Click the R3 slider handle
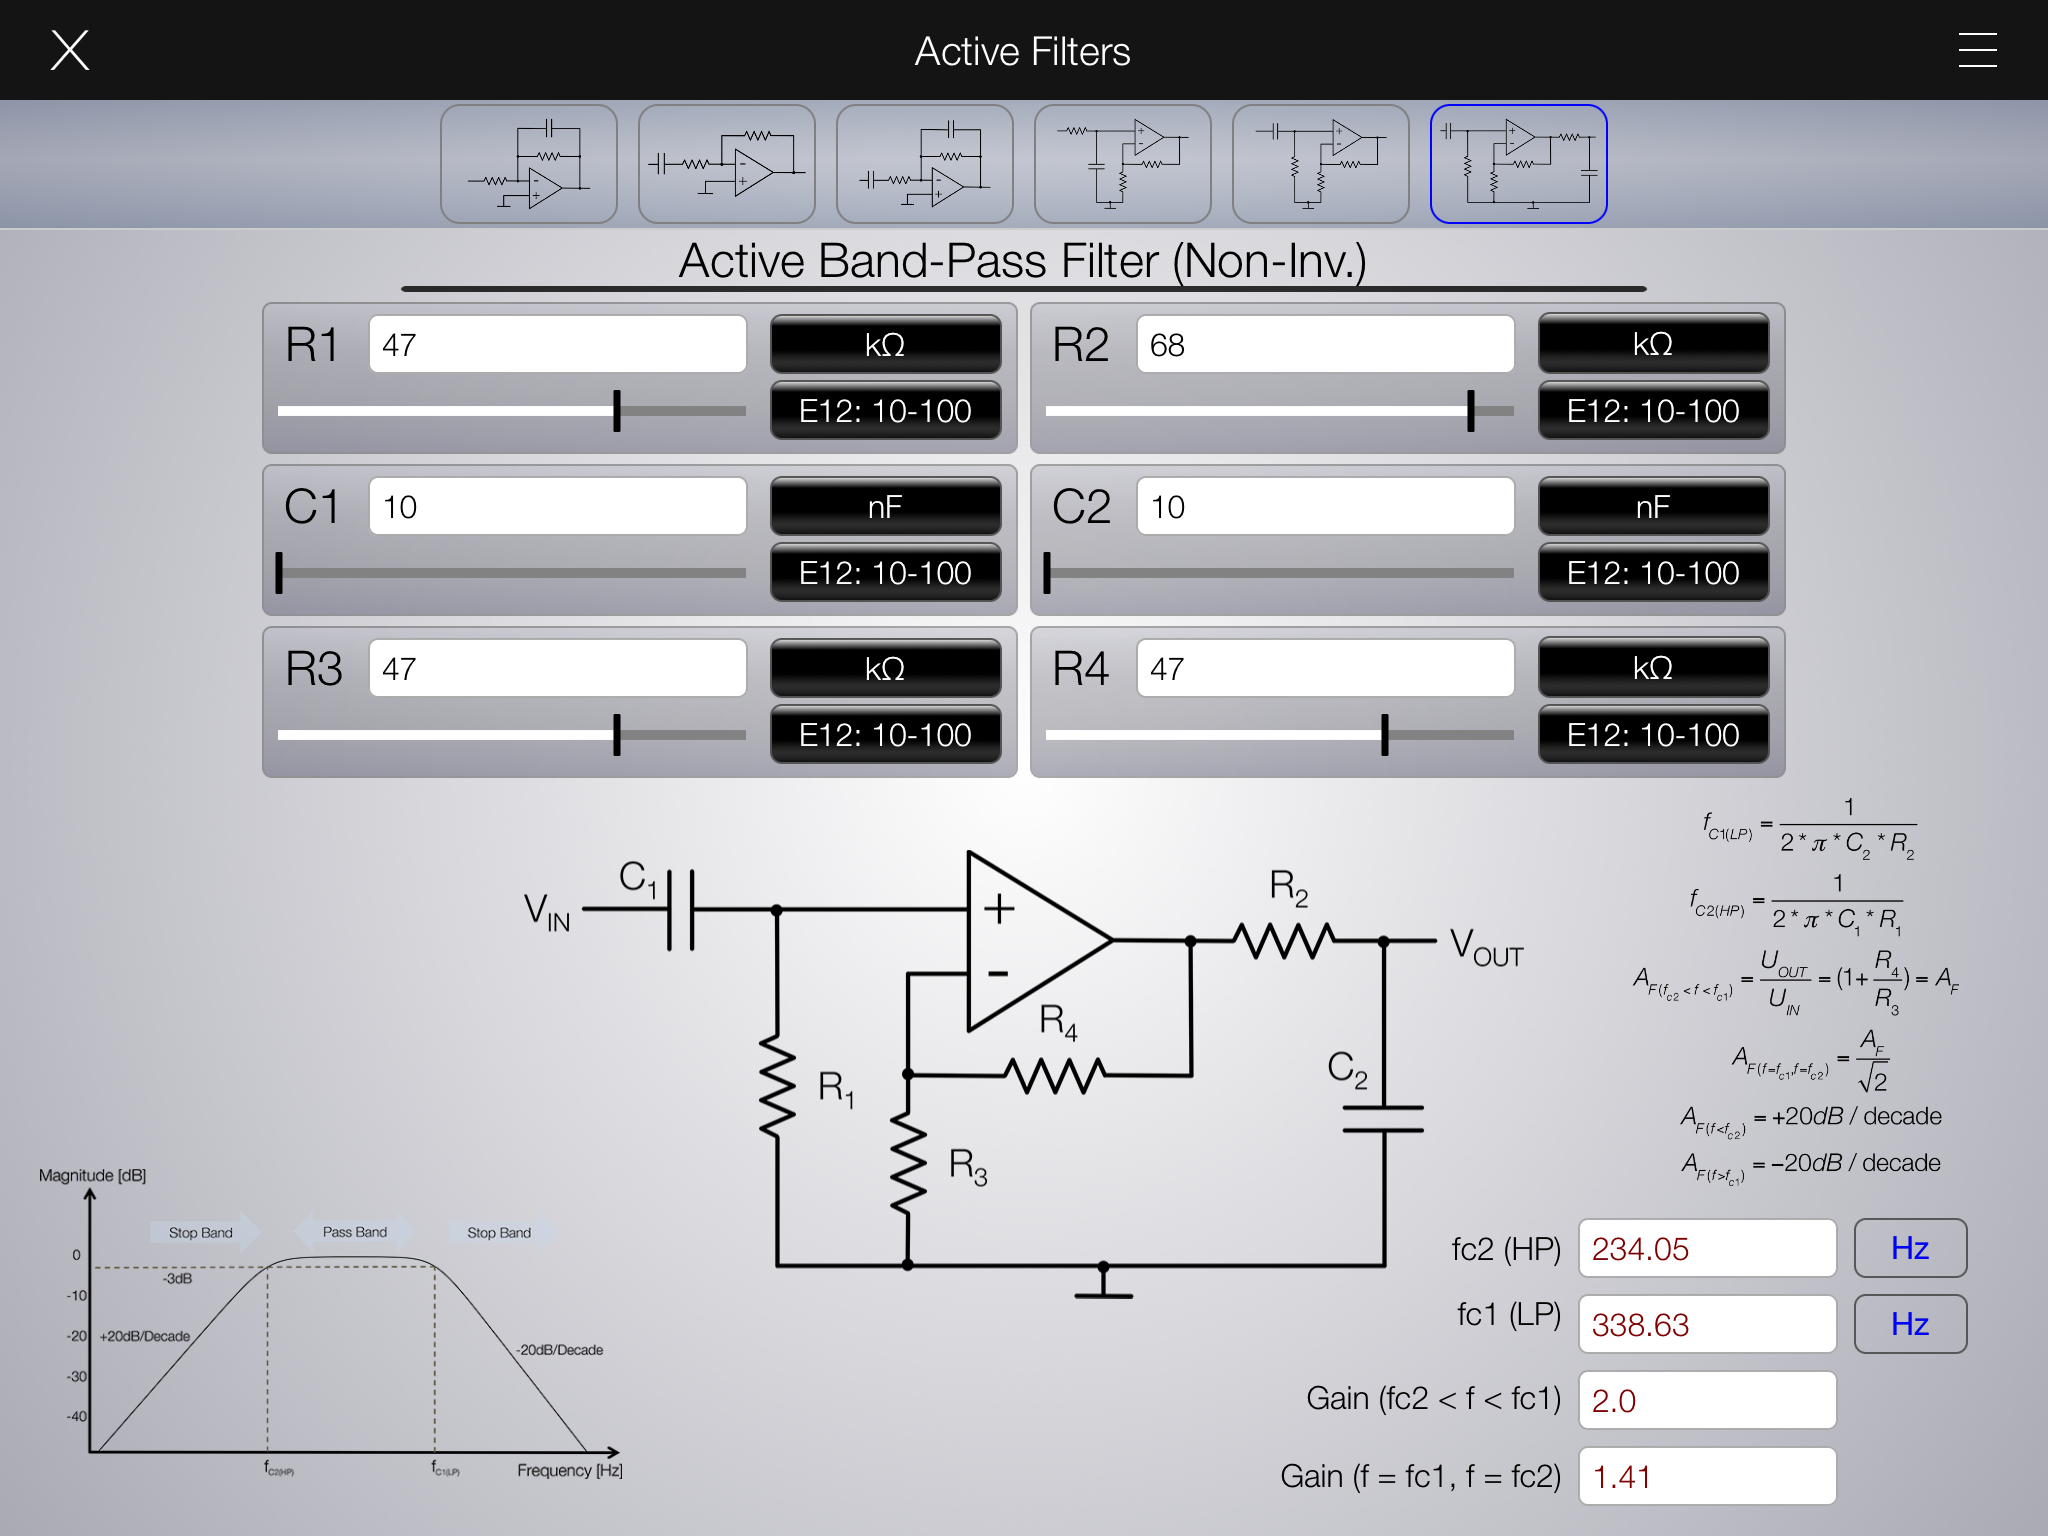Image resolution: width=2048 pixels, height=1536 pixels. coord(617,735)
